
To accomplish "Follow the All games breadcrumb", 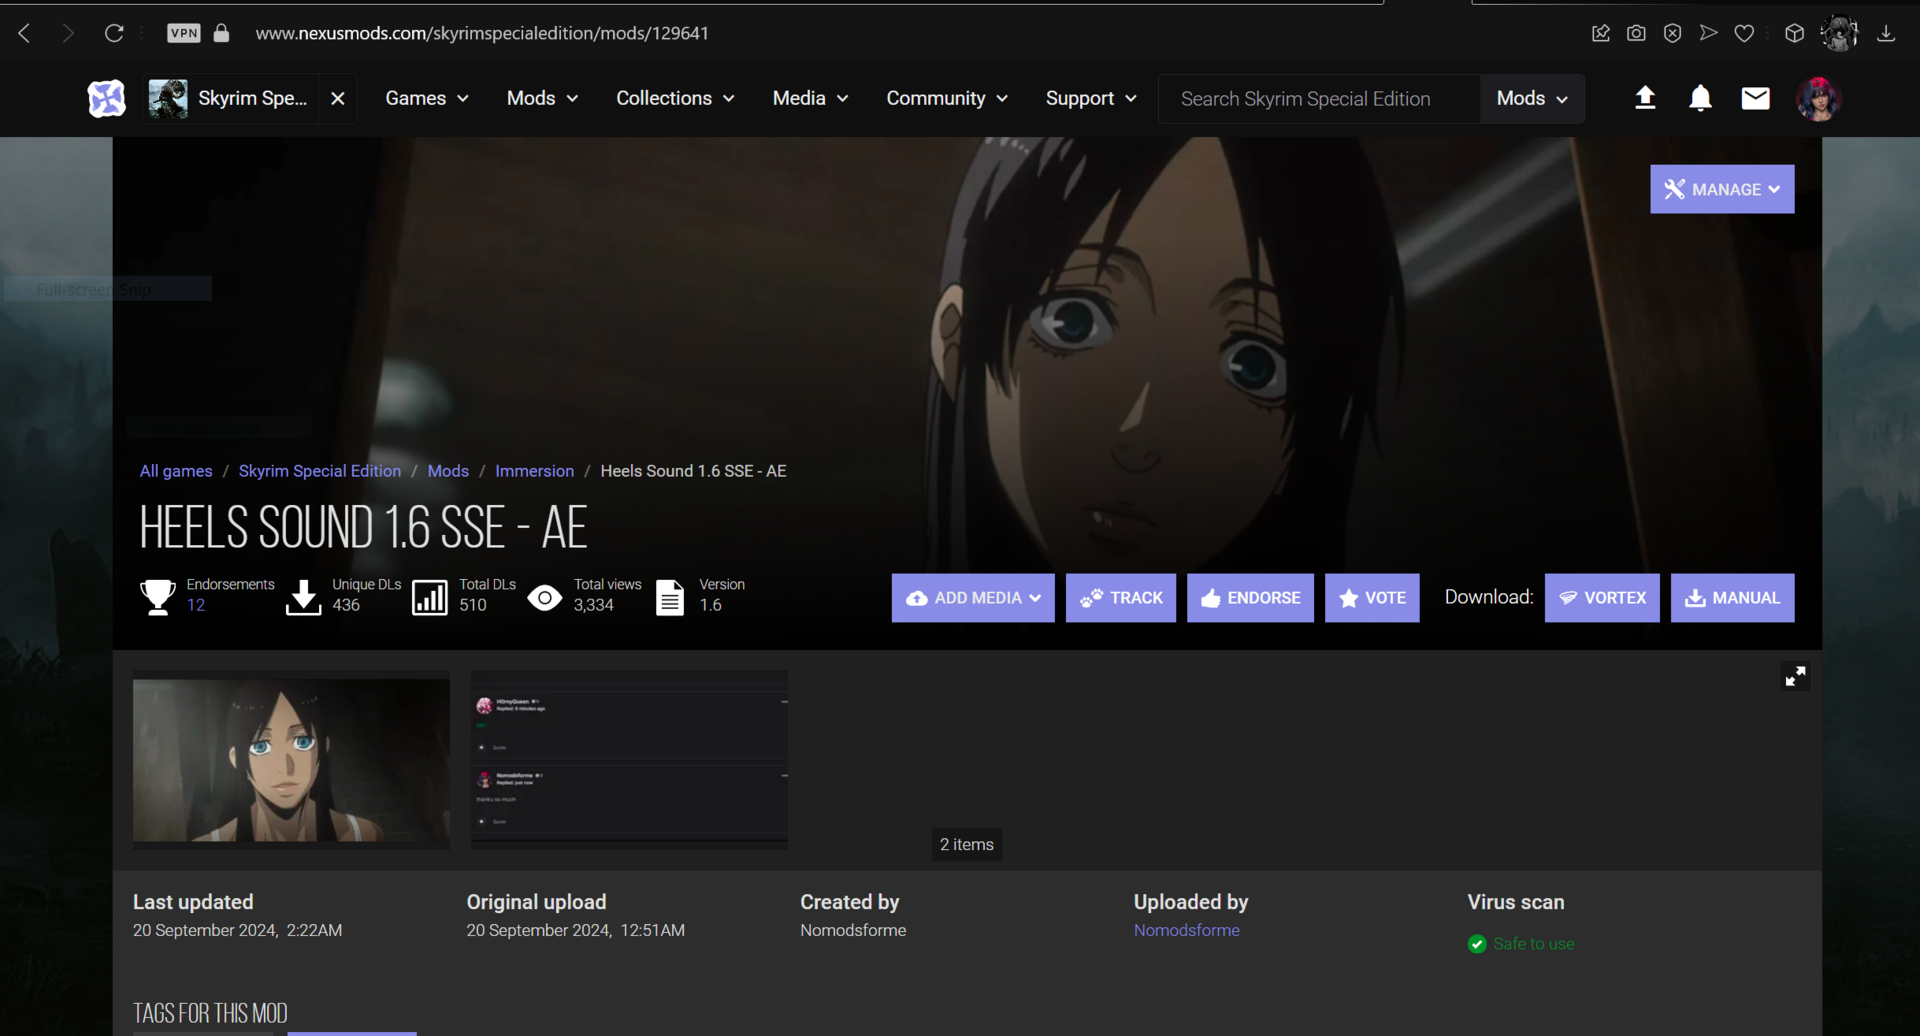I will 176,471.
